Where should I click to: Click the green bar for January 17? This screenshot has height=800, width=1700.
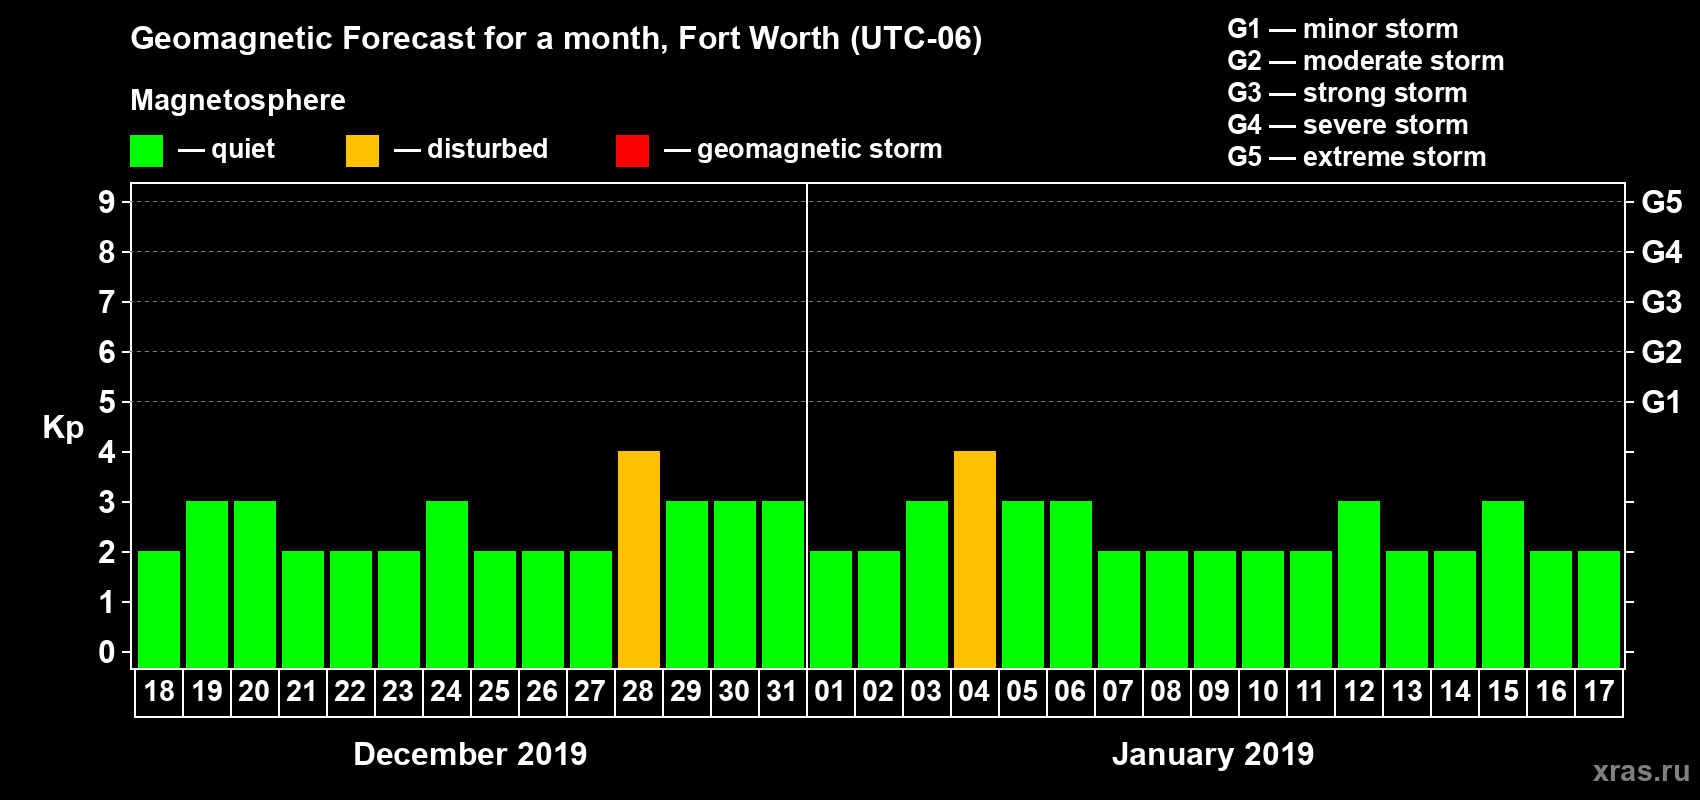point(1599,609)
